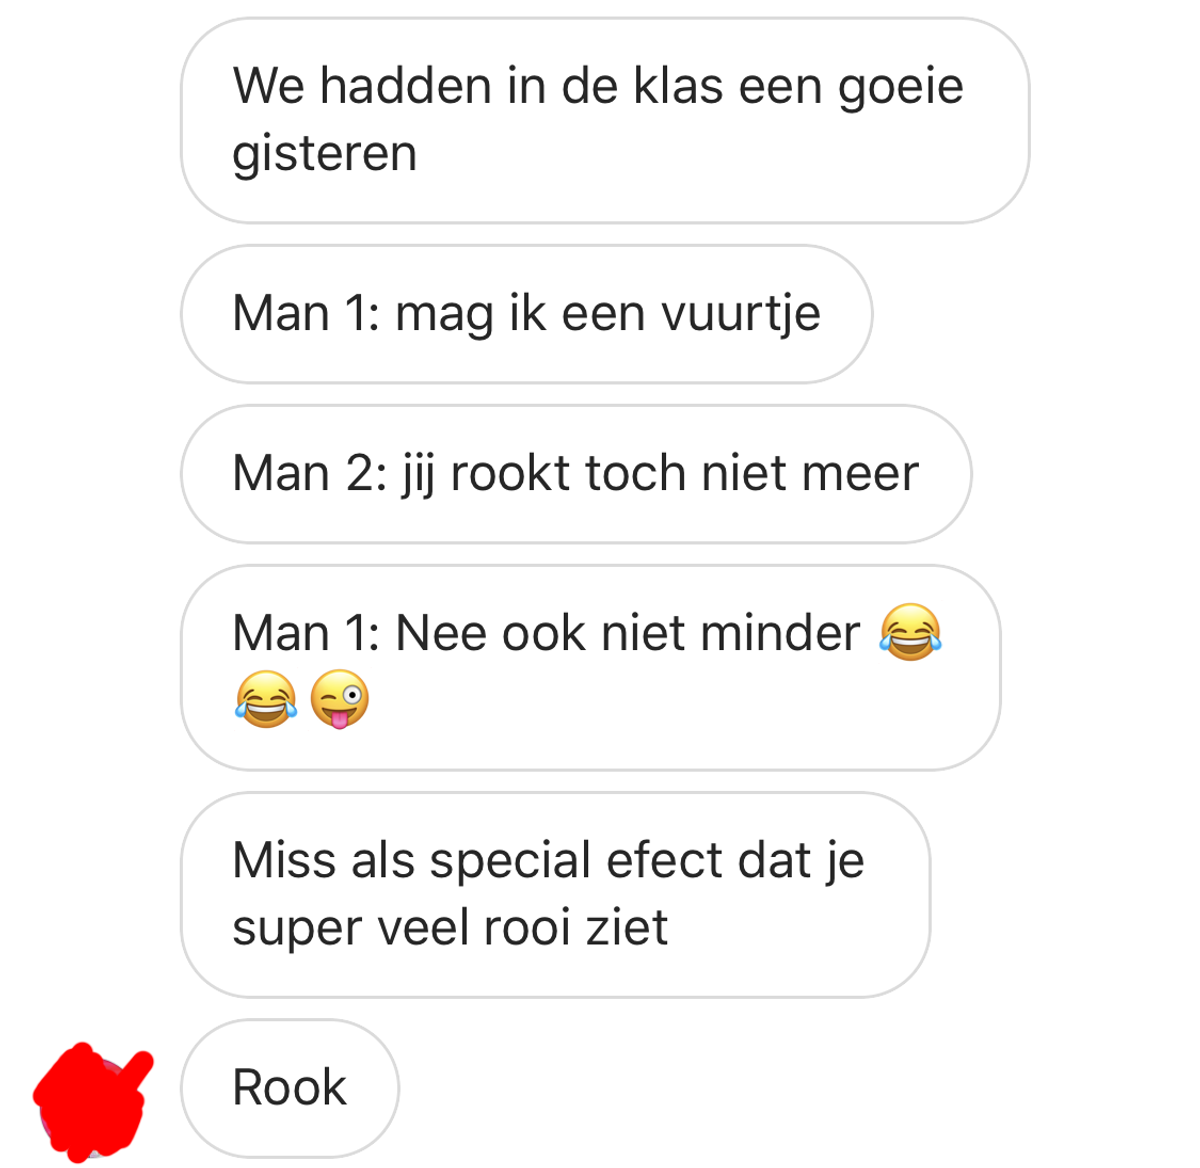Tap the 'jij rookt toch niet meer' bubble
The height and width of the screenshot is (1168, 1200).
(576, 474)
